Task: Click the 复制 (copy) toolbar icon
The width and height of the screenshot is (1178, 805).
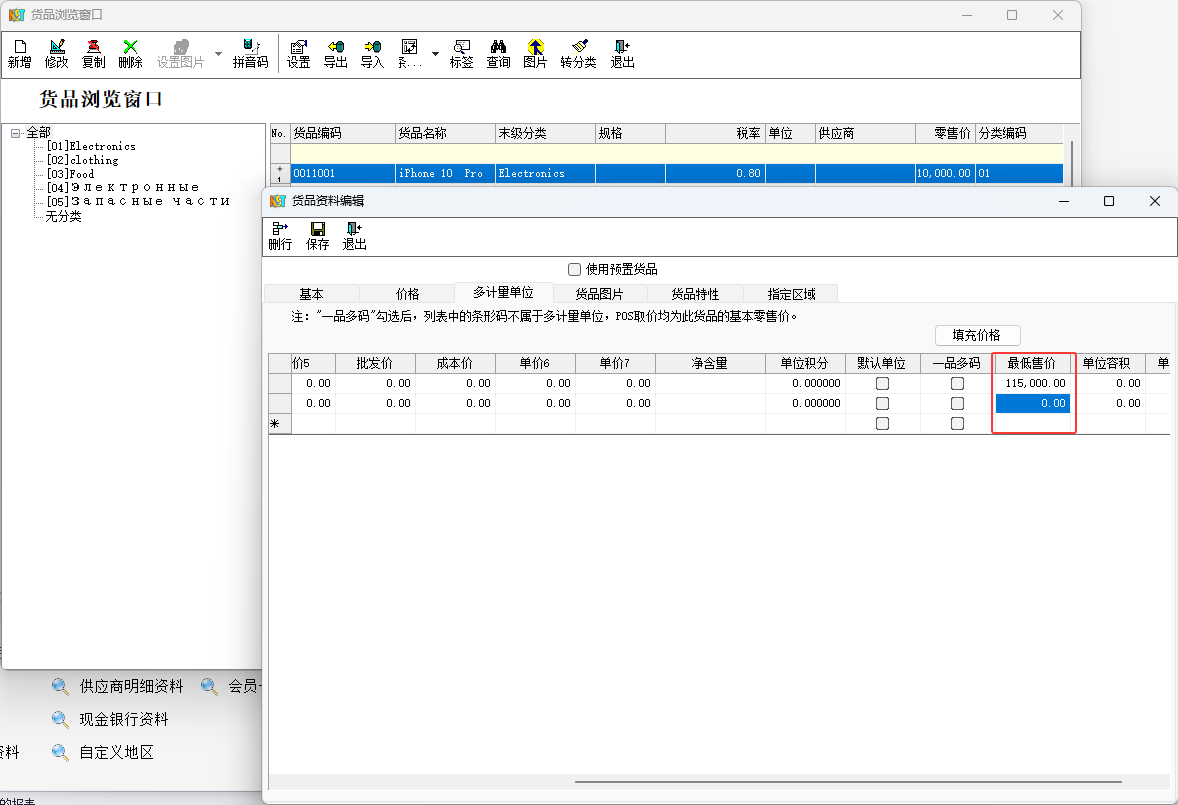Action: pos(93,54)
